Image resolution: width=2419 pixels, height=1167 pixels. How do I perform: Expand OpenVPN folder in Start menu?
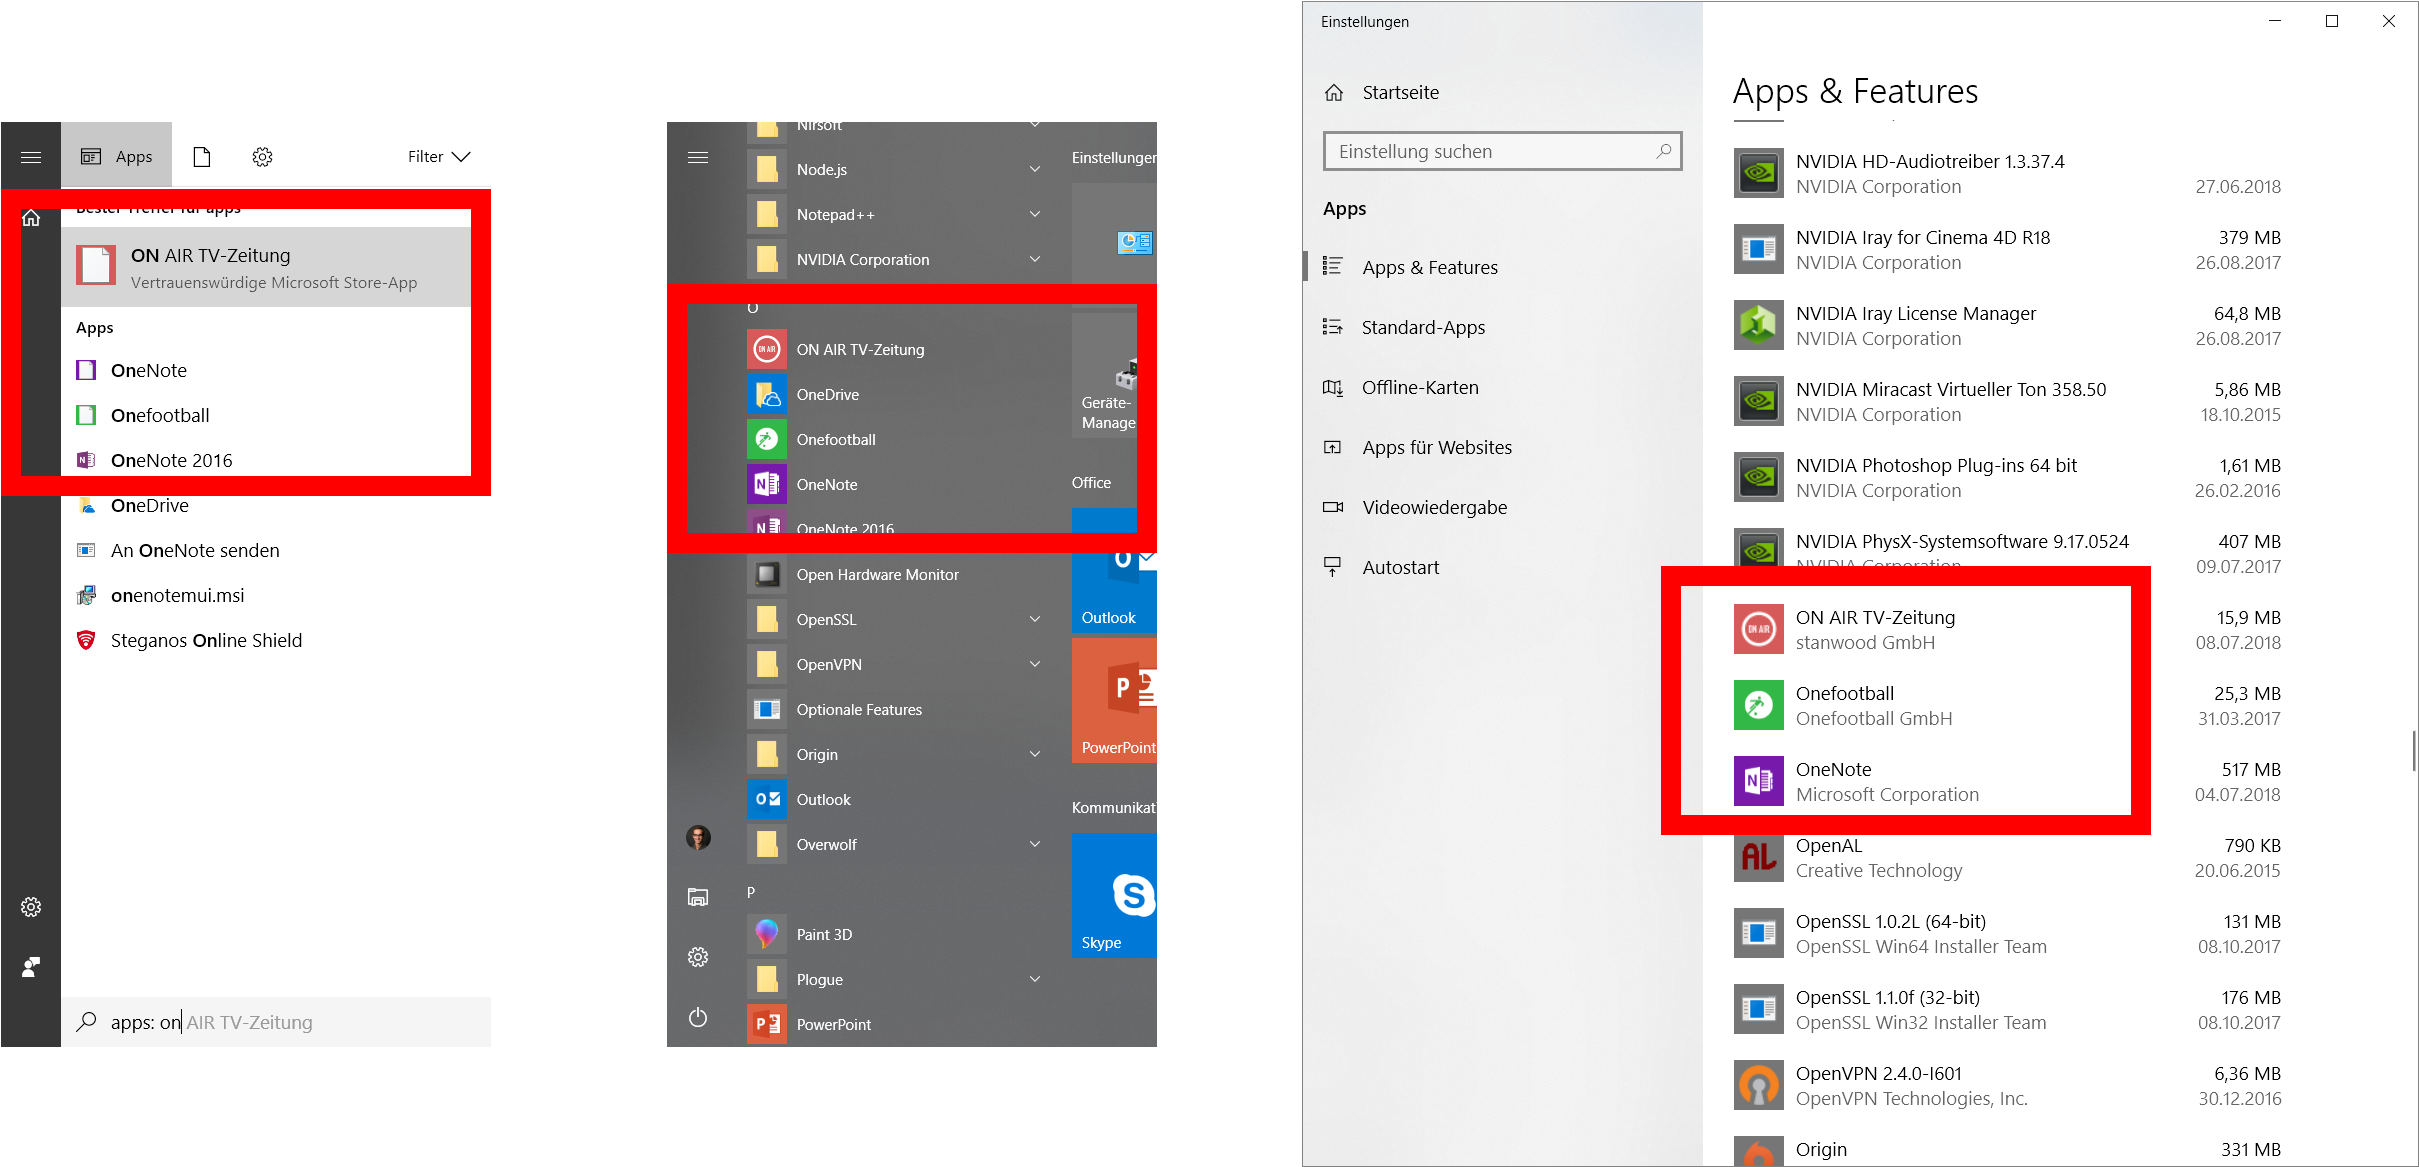click(x=895, y=664)
